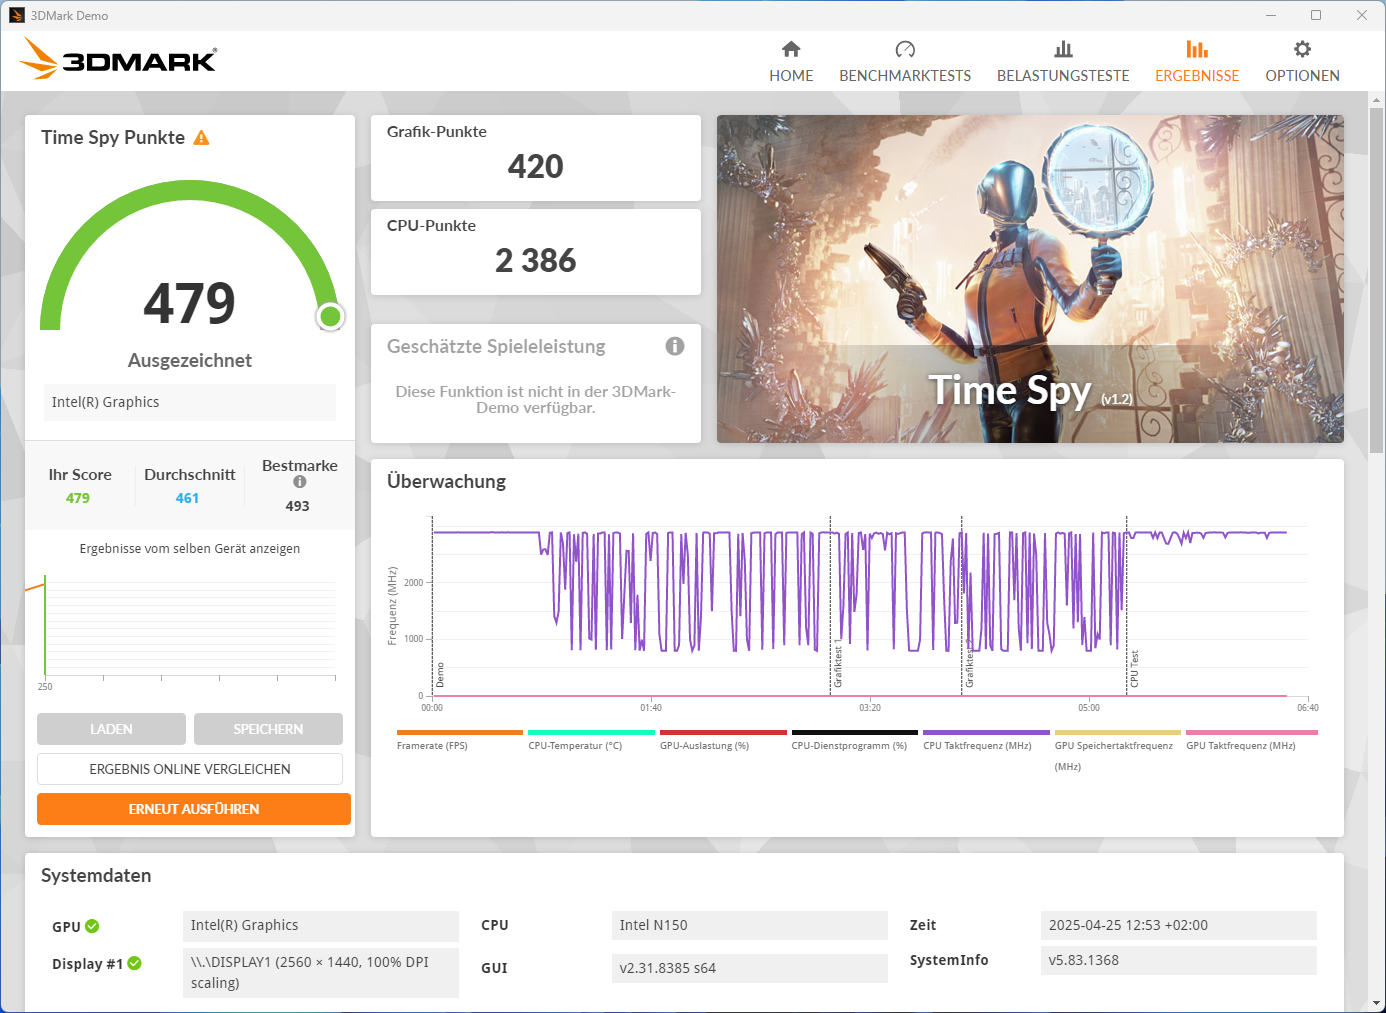Click the Time Spy artwork thumbnail
The image size is (1386, 1013).
pos(1030,279)
